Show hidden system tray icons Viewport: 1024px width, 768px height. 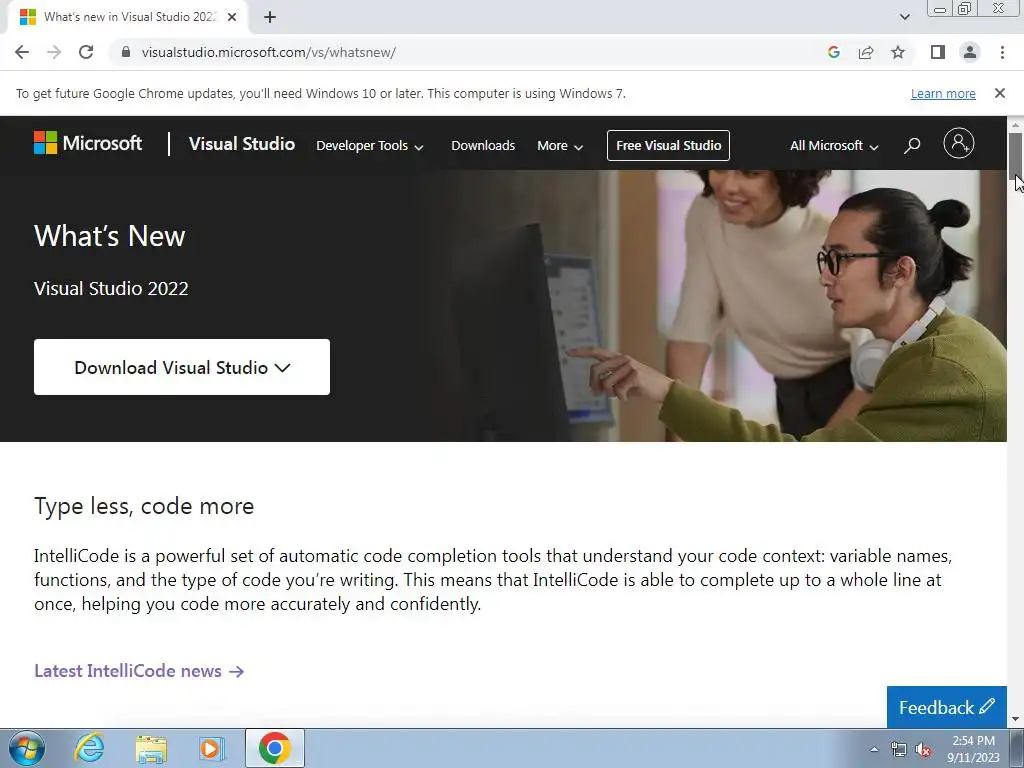pyautogui.click(x=874, y=749)
